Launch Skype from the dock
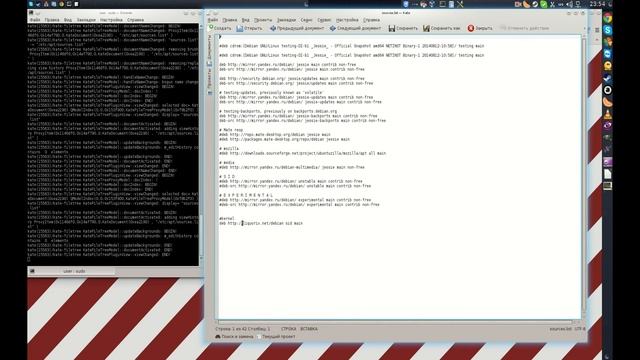 (607, 30)
